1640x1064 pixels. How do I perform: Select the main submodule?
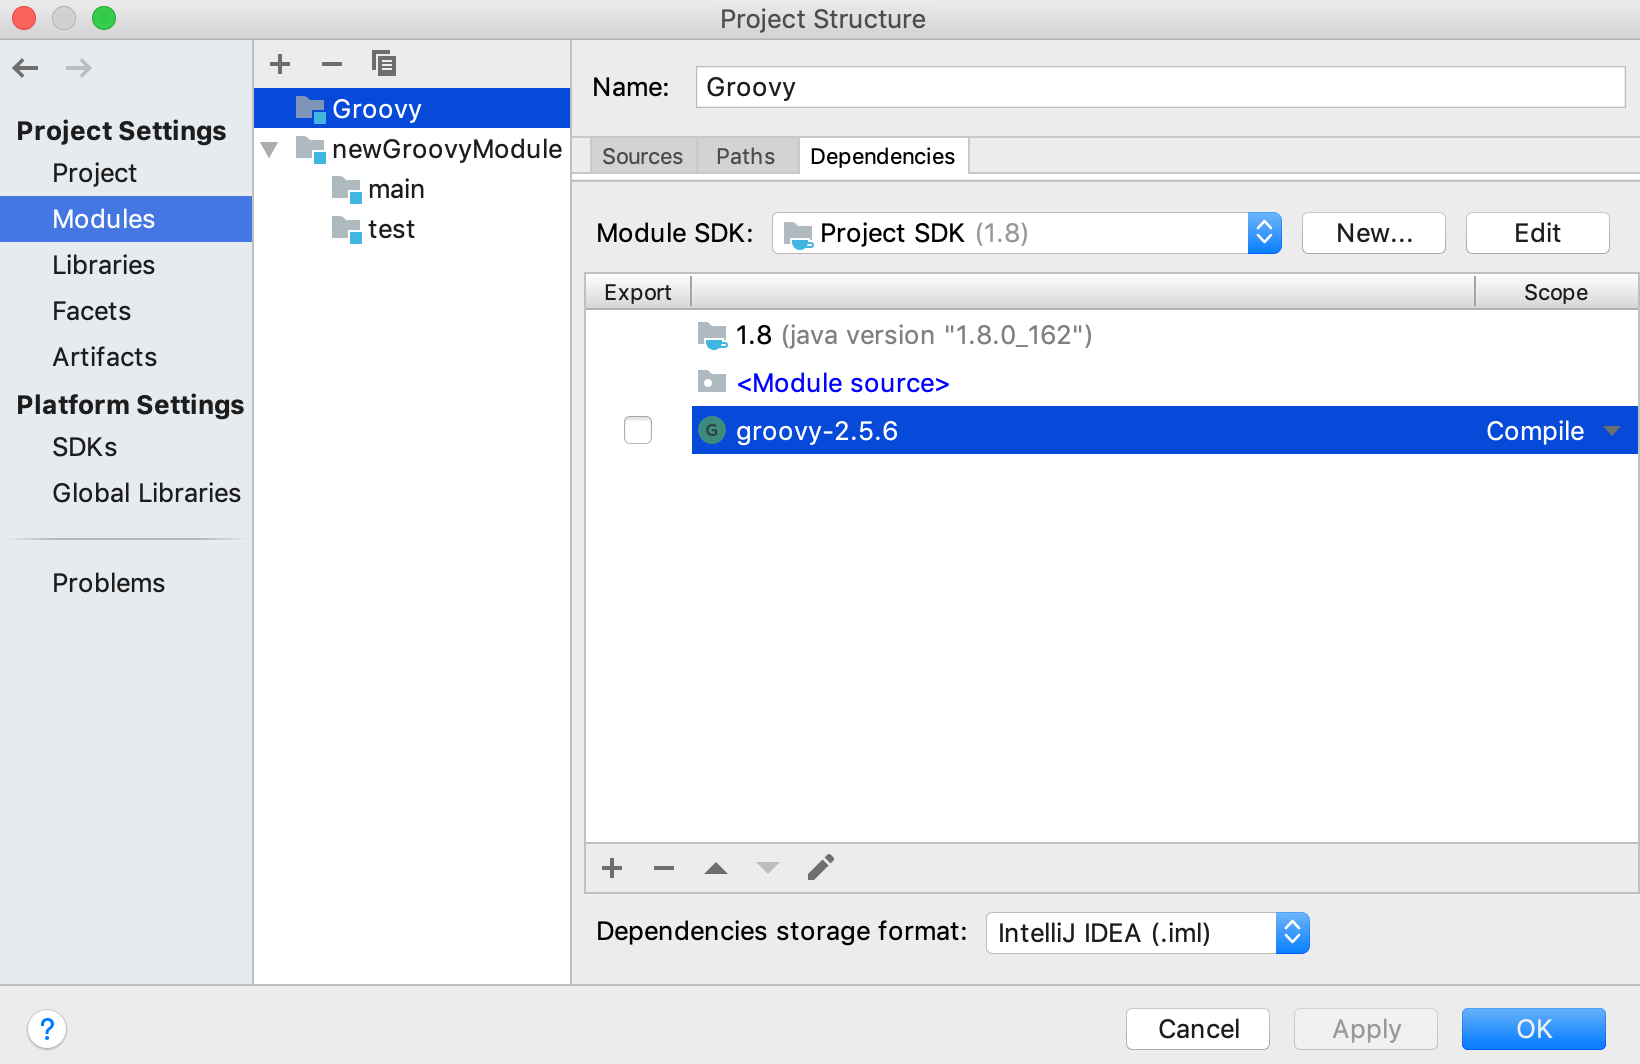(x=412, y=189)
